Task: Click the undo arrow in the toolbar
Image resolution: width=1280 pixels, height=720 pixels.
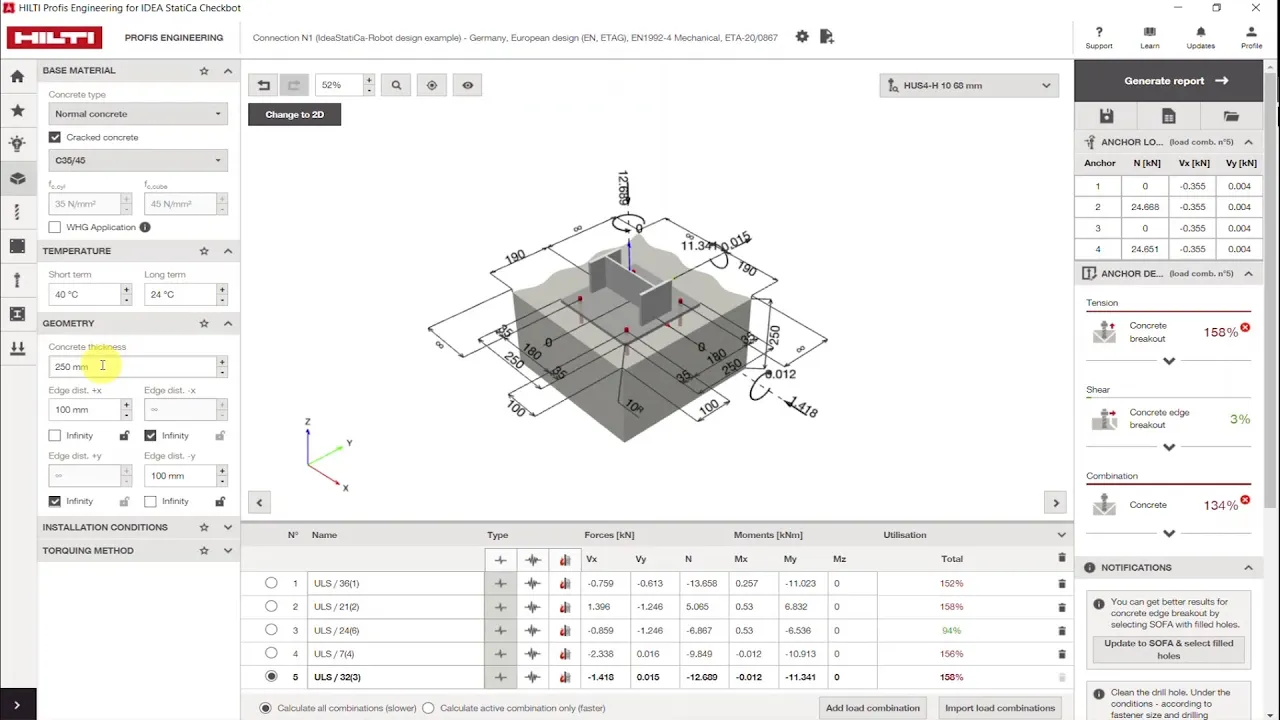Action: coord(264,86)
